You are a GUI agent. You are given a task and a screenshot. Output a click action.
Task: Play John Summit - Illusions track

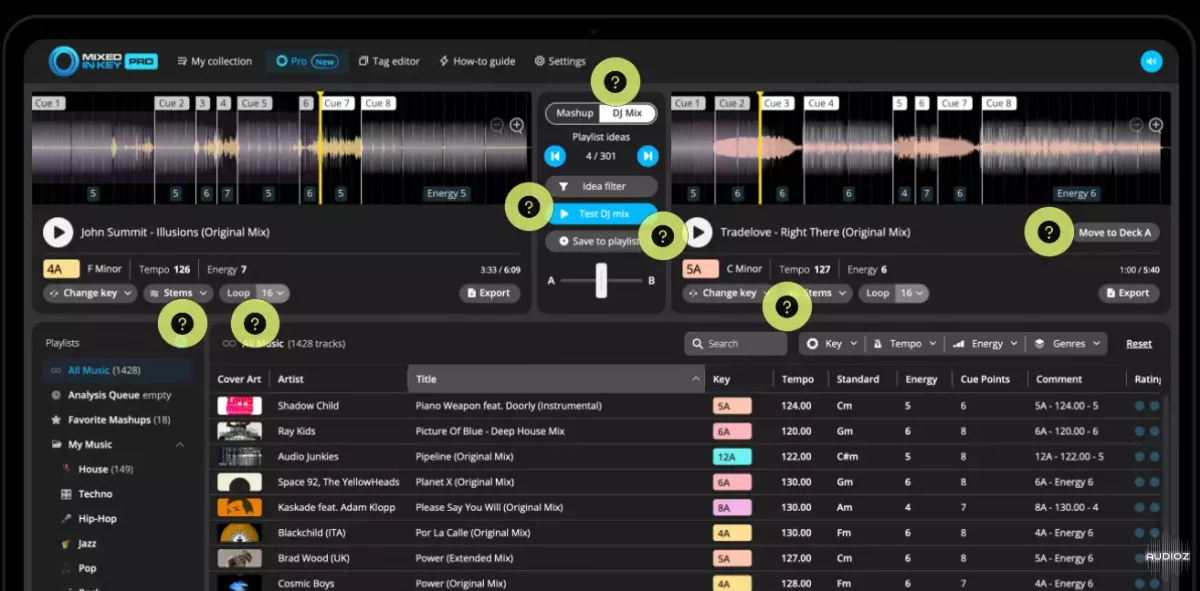(x=58, y=232)
